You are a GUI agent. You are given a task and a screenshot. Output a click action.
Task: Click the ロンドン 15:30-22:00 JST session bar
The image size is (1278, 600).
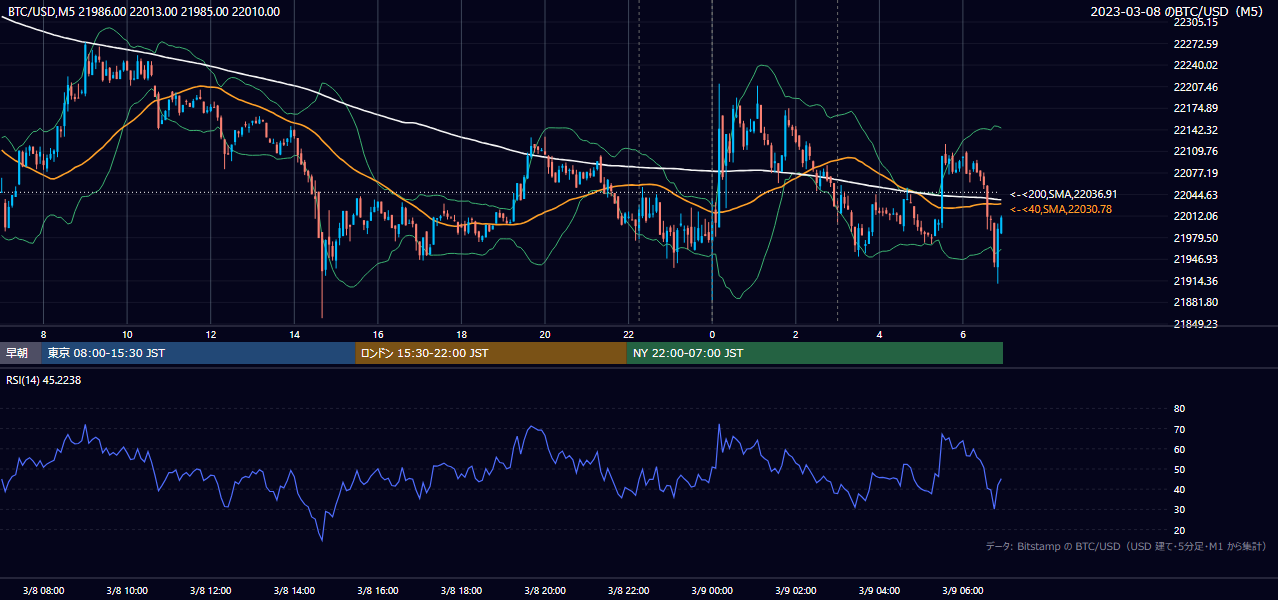tap(491, 353)
